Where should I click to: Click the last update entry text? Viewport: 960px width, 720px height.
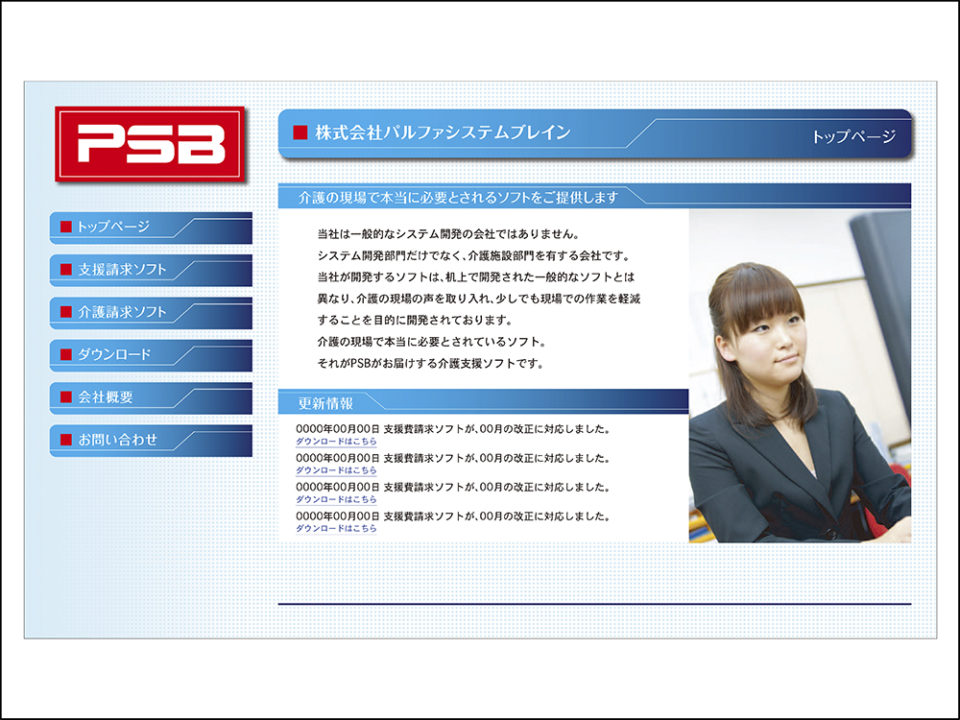(452, 516)
